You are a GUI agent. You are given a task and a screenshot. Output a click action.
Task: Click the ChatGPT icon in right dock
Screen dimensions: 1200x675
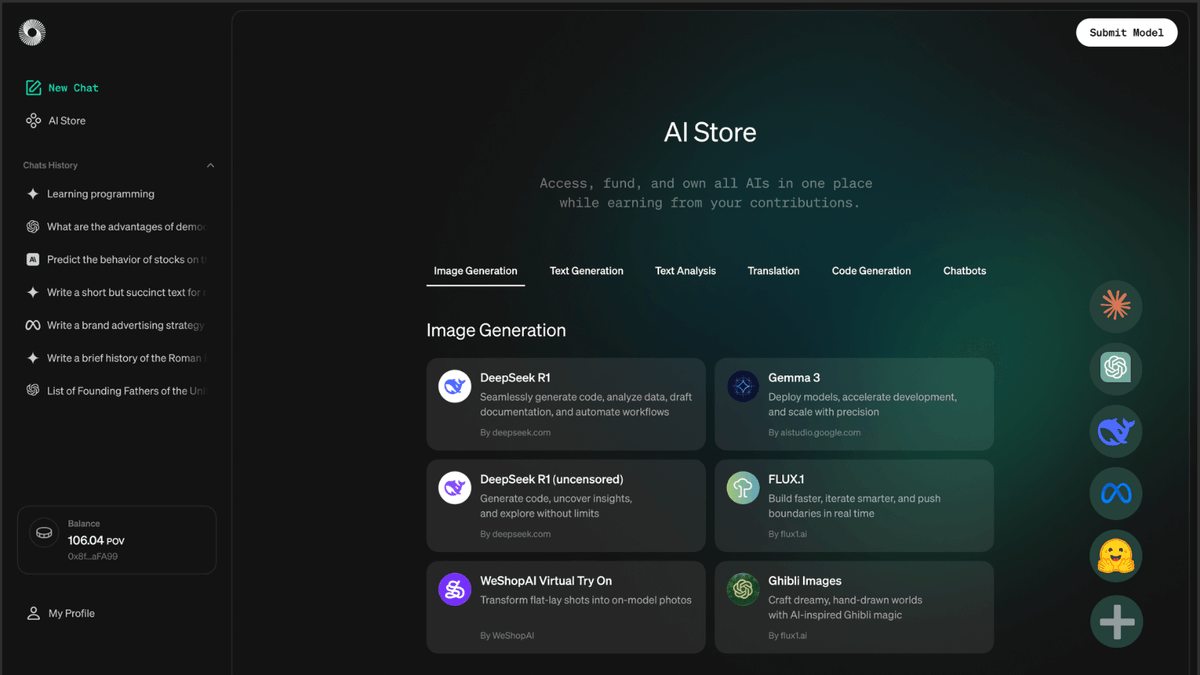tap(1116, 368)
